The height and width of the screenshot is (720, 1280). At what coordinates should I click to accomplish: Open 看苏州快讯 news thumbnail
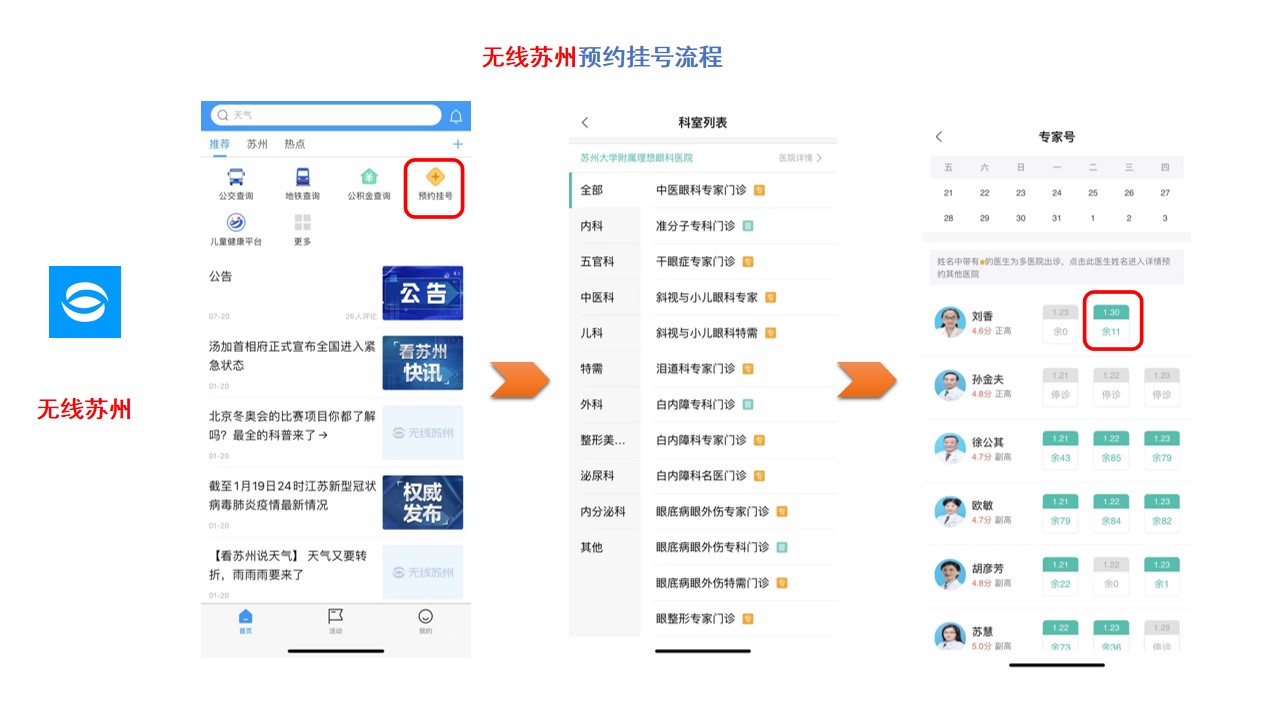[423, 363]
